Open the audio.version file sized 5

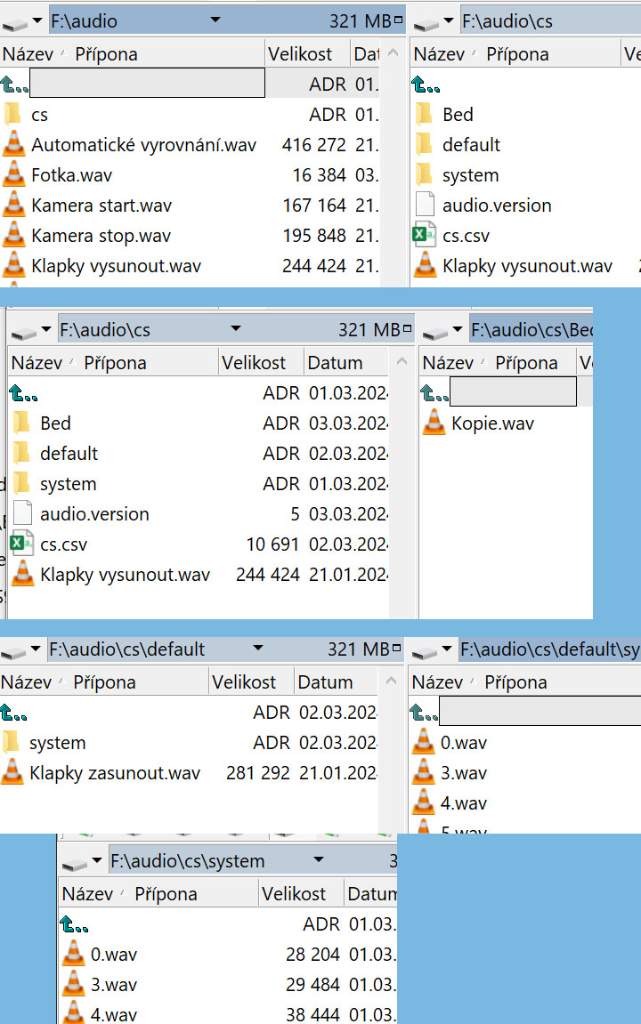coord(94,514)
